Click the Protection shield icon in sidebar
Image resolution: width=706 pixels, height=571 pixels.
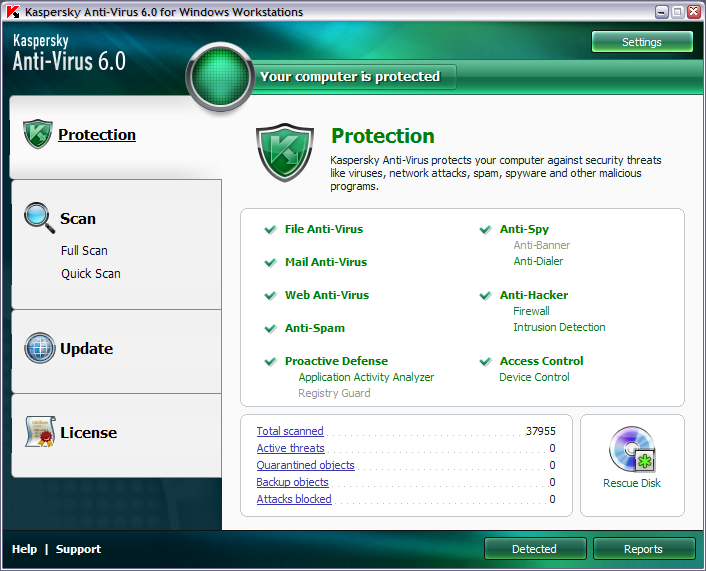(x=38, y=134)
